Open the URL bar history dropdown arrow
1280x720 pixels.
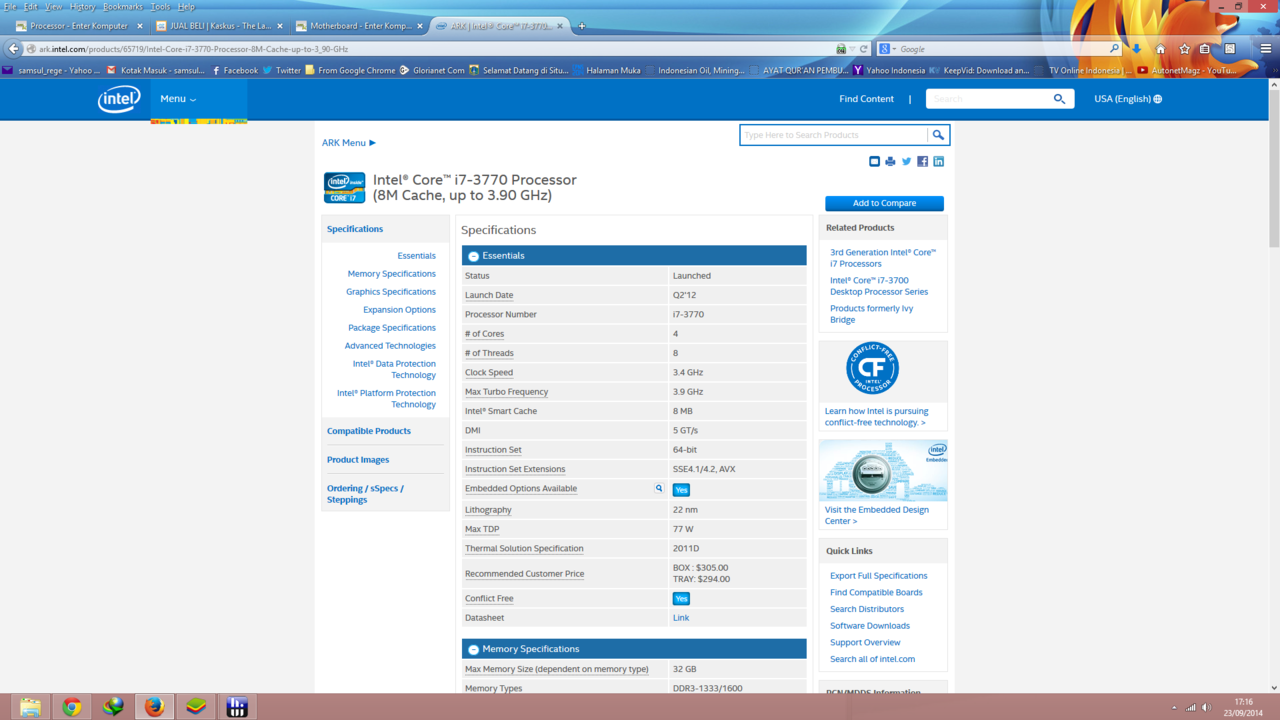tap(853, 49)
